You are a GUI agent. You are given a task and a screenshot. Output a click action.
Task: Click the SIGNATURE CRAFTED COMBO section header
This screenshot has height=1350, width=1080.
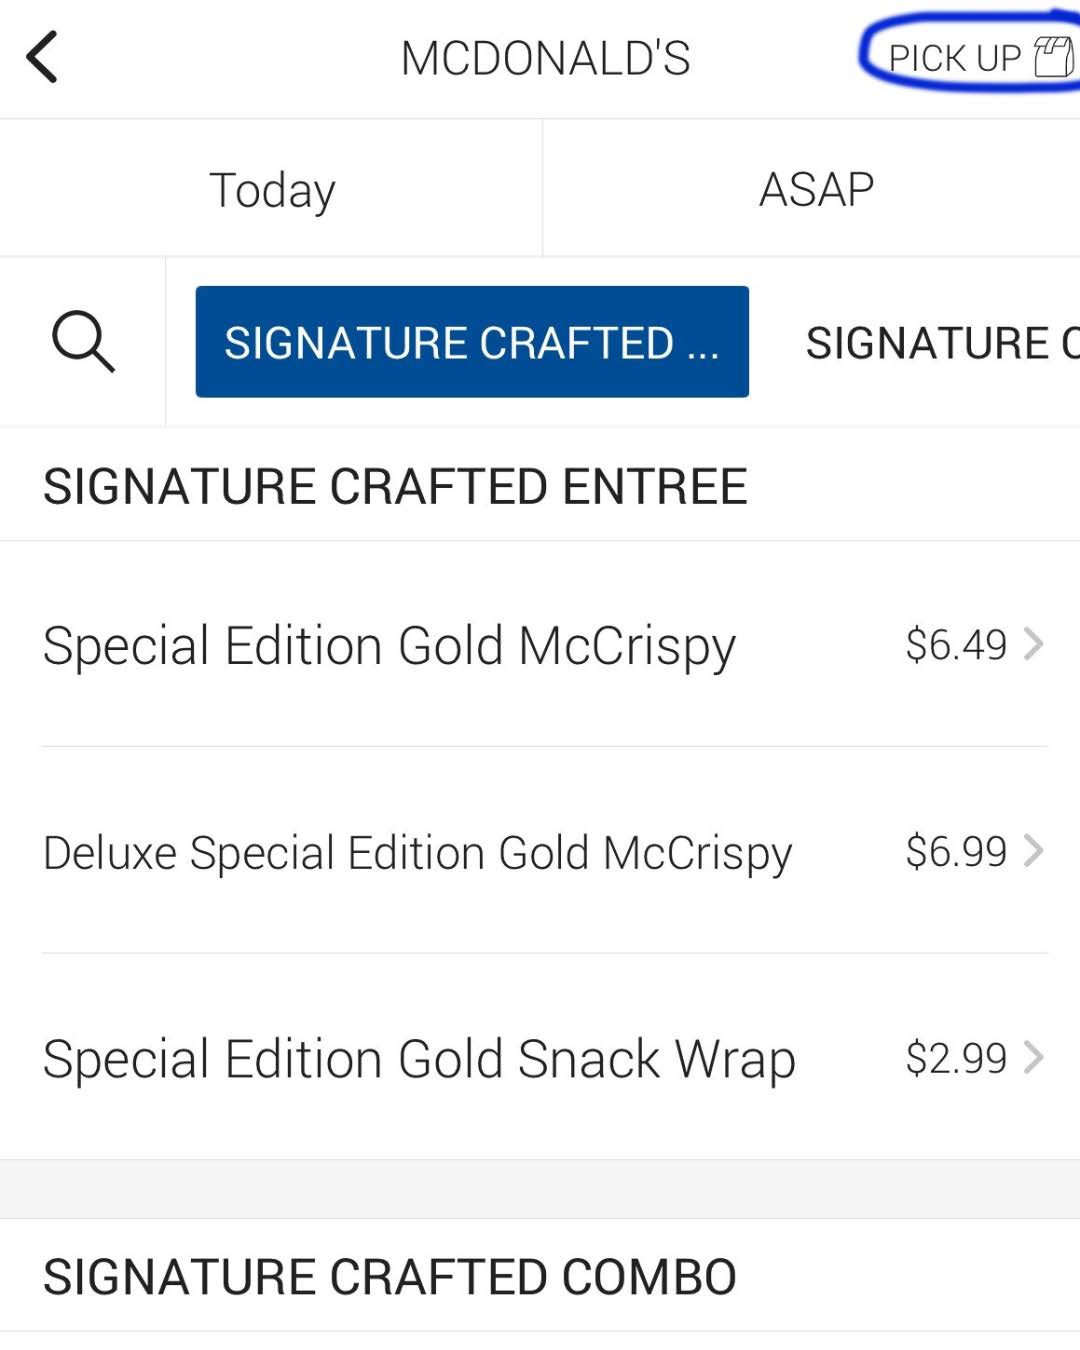click(x=389, y=1277)
